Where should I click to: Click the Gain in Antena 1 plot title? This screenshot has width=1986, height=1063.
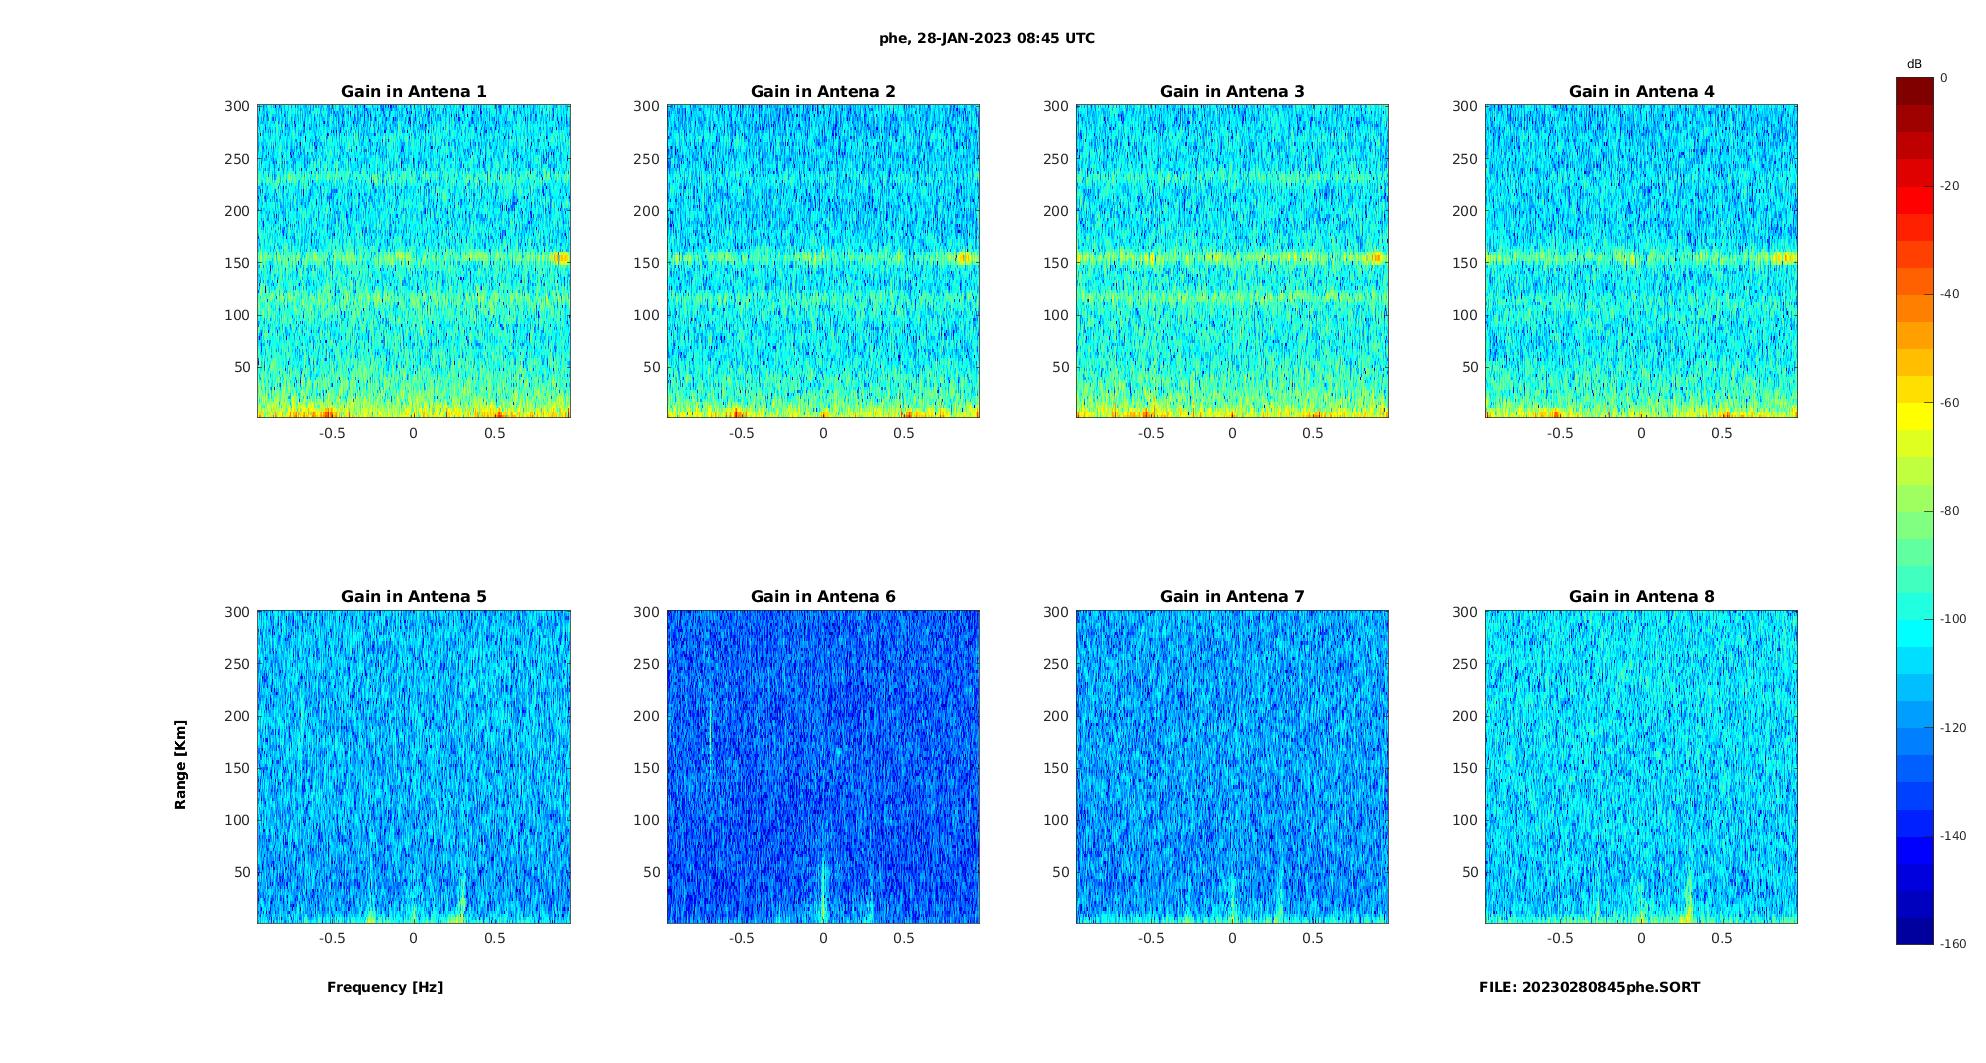[x=413, y=91]
